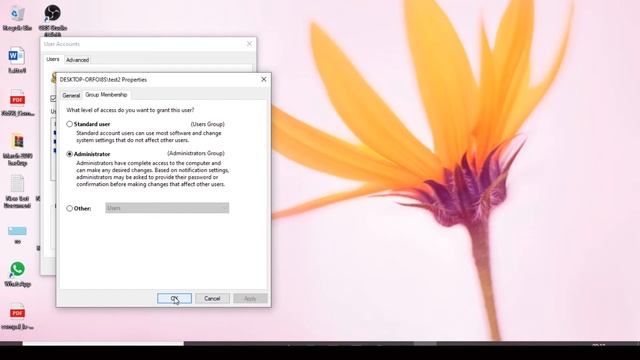Click the Apply button
Image resolution: width=640 pixels, height=360 pixels.
tap(250, 298)
